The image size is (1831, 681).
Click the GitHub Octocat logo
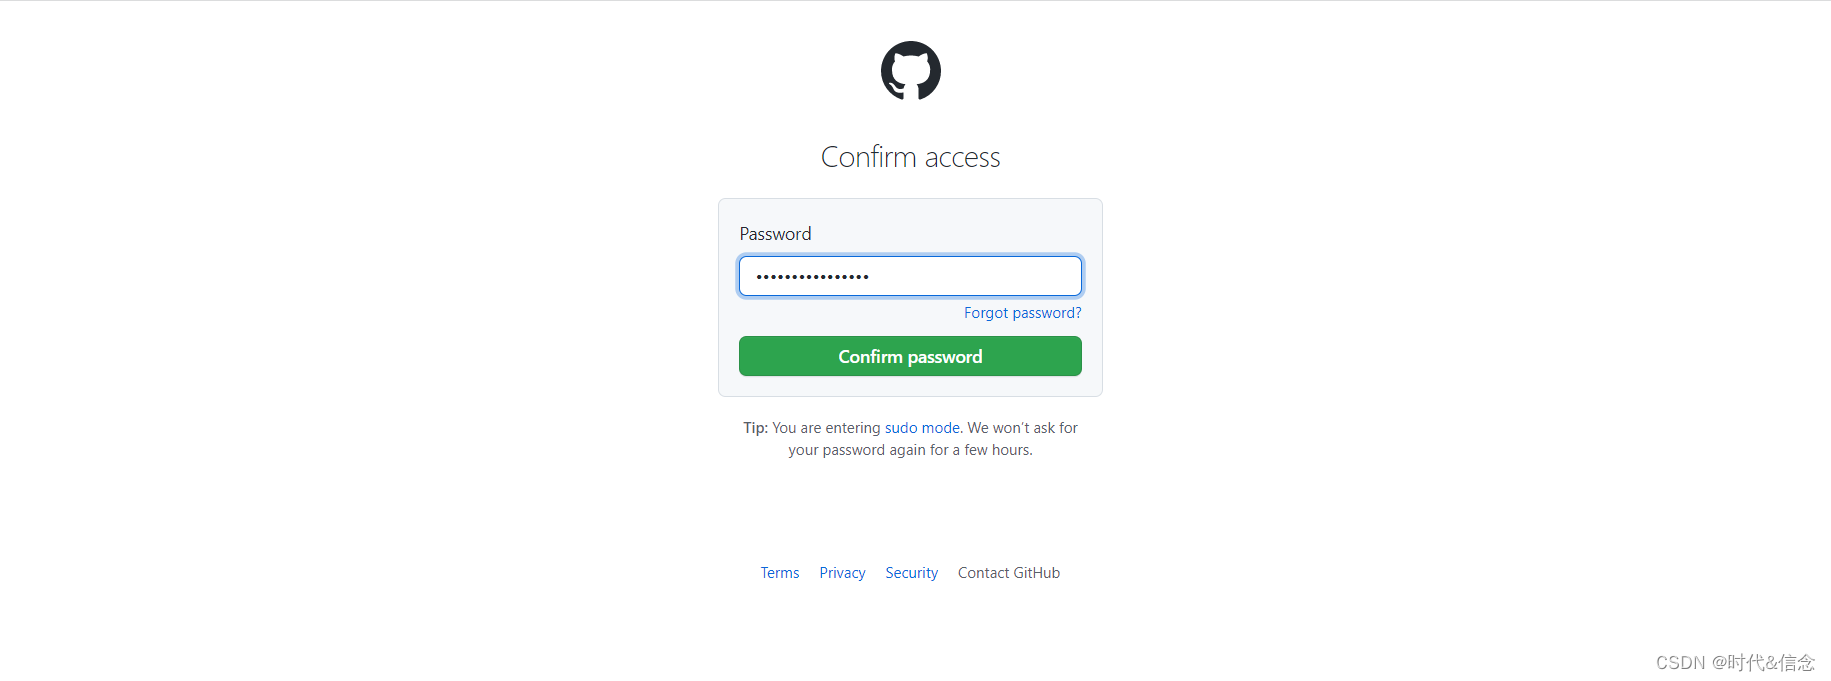910,71
